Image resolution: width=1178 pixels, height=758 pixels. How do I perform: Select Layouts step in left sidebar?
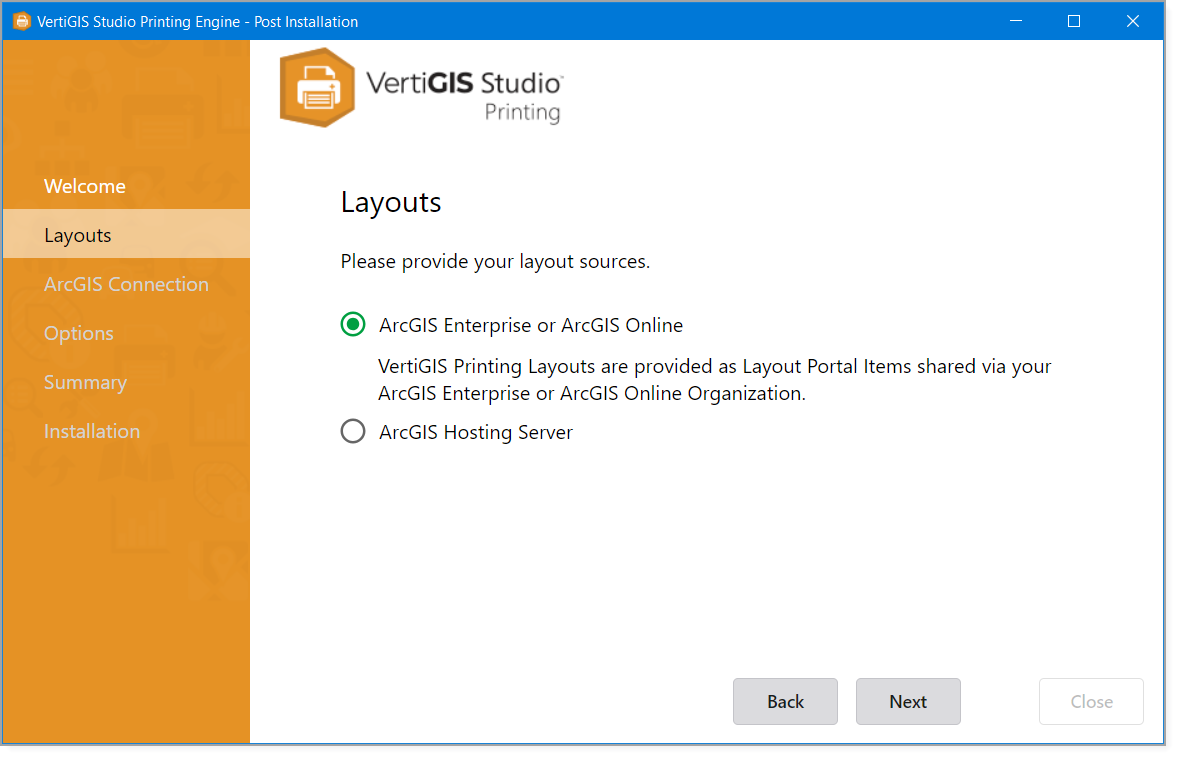[x=78, y=235]
